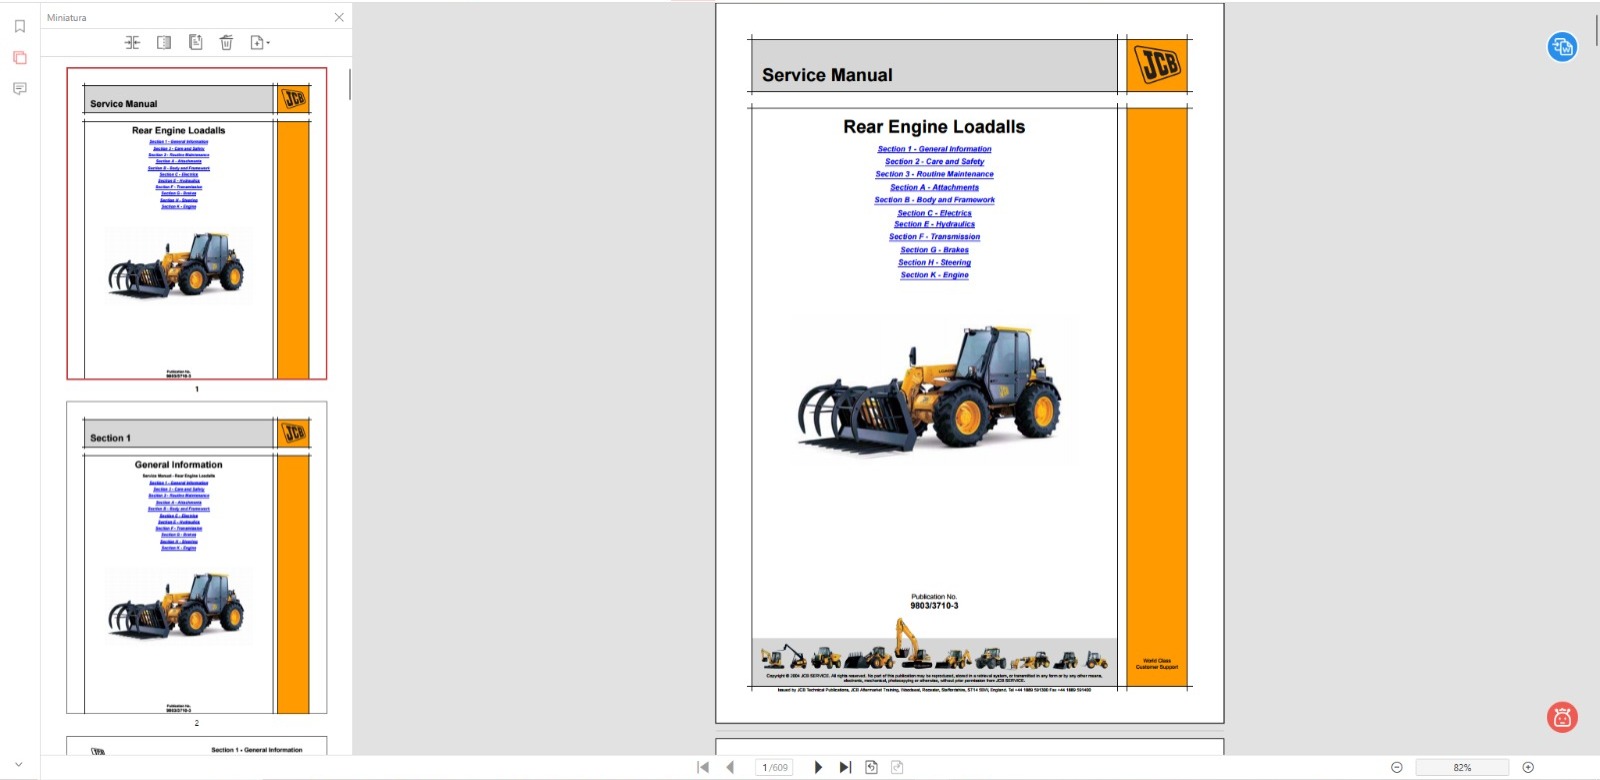1600x780 pixels.
Task: Open the Section E - Hydraulics link
Action: [x=934, y=224]
